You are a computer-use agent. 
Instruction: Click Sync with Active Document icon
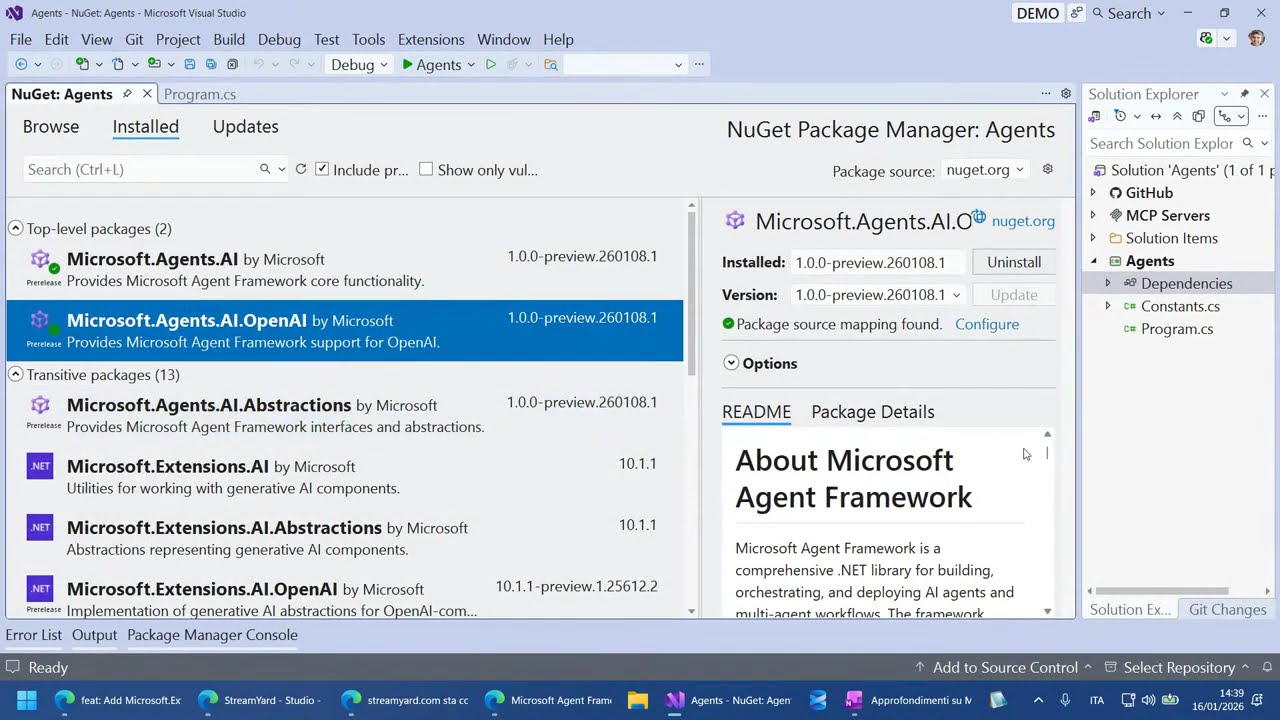click(x=1156, y=116)
